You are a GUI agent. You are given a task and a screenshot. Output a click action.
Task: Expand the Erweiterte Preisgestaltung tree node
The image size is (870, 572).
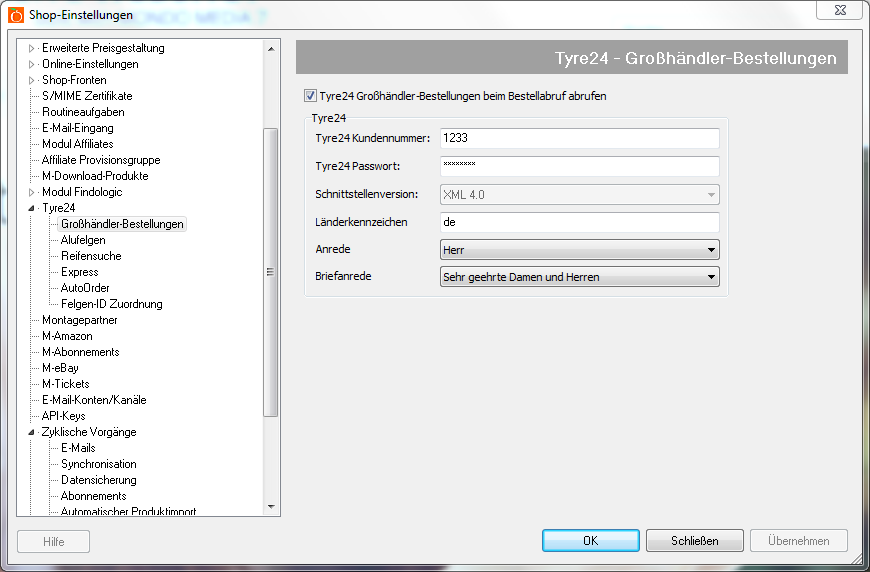(x=31, y=48)
